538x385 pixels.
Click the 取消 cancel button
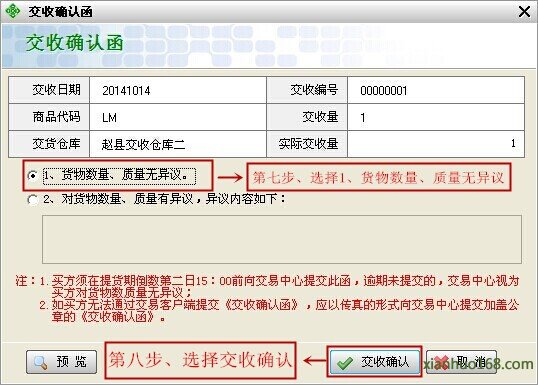click(461, 362)
